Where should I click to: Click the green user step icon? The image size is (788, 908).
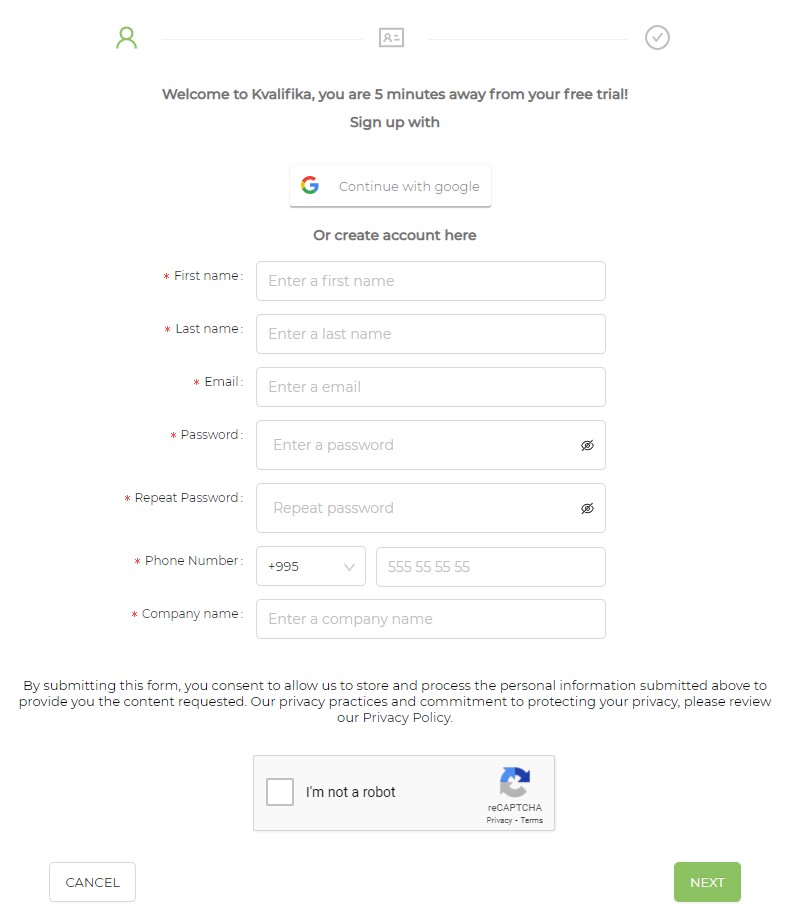click(x=126, y=38)
